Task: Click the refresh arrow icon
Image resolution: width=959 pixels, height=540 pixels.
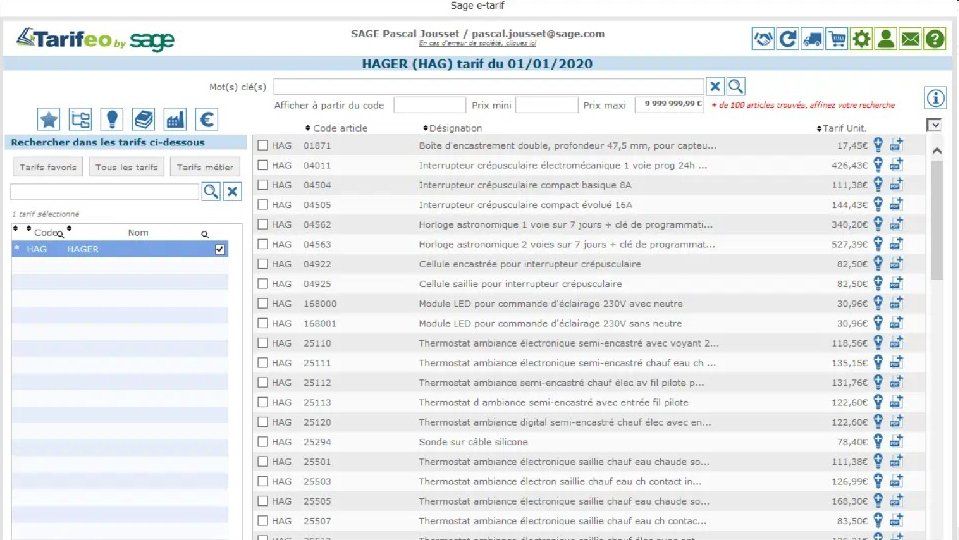Action: tap(787, 39)
